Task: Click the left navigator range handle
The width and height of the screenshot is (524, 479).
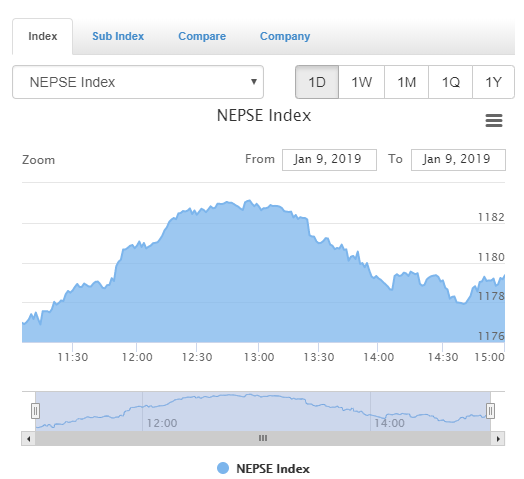Action: click(35, 411)
